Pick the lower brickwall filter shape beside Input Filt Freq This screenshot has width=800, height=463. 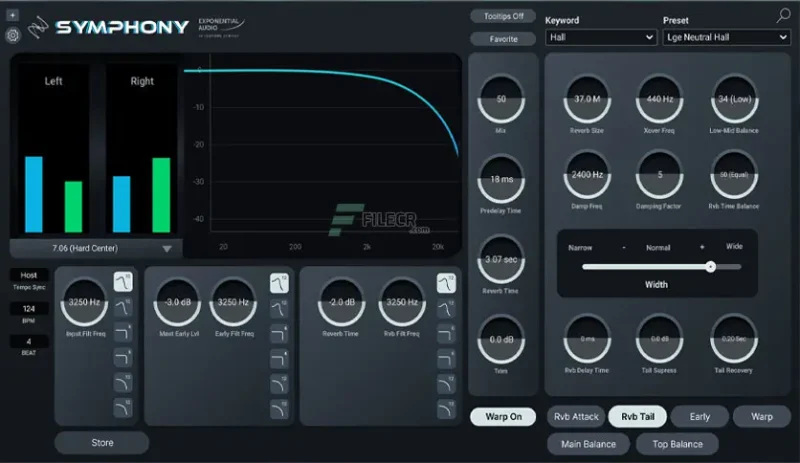[123, 358]
